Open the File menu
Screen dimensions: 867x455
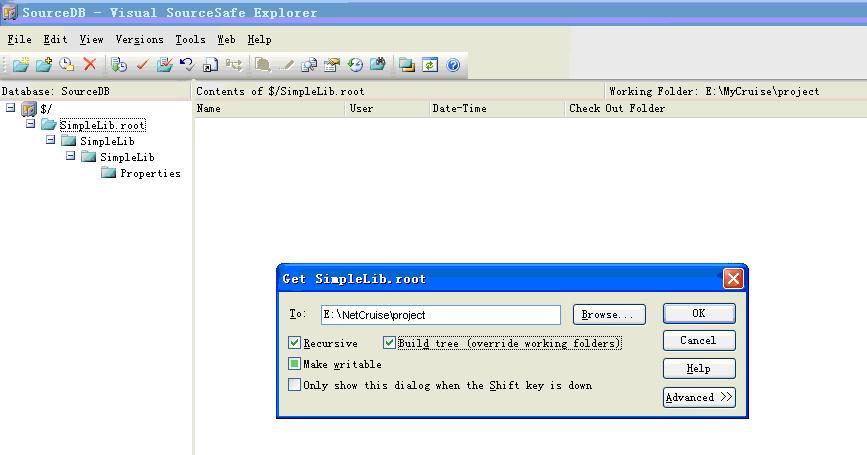[19, 39]
